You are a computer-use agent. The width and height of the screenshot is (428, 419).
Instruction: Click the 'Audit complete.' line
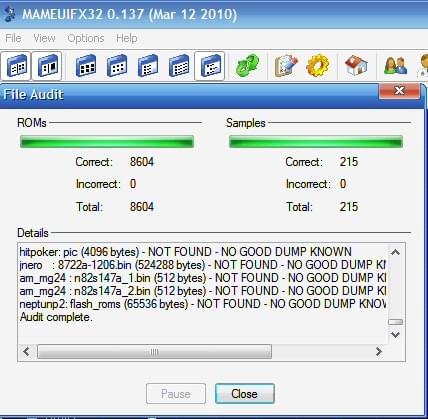(56, 317)
